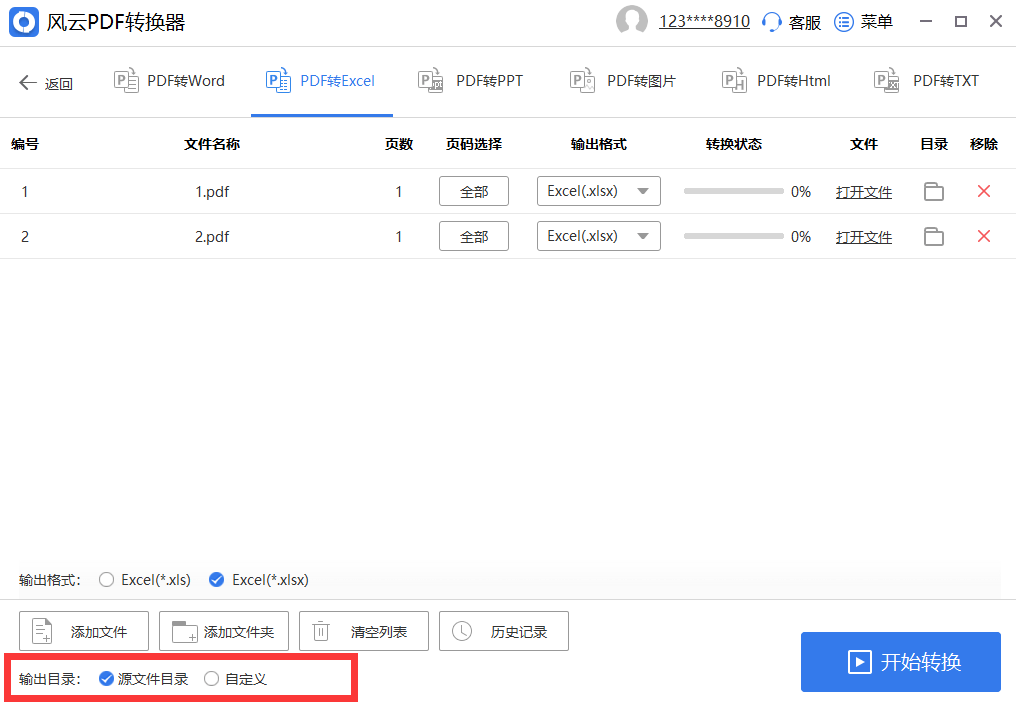Expand output format dropdown for 2.pdf
The image size is (1016, 712).
click(x=599, y=236)
